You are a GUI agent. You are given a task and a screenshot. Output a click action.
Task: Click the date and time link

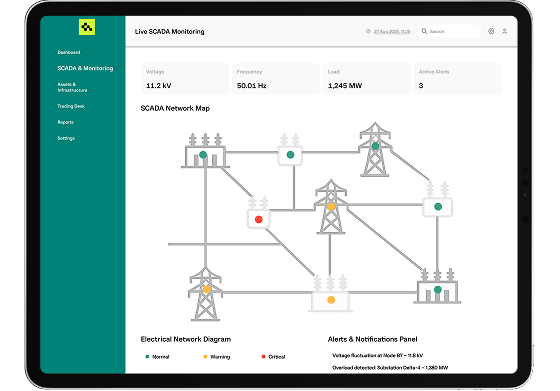pyautogui.click(x=392, y=31)
